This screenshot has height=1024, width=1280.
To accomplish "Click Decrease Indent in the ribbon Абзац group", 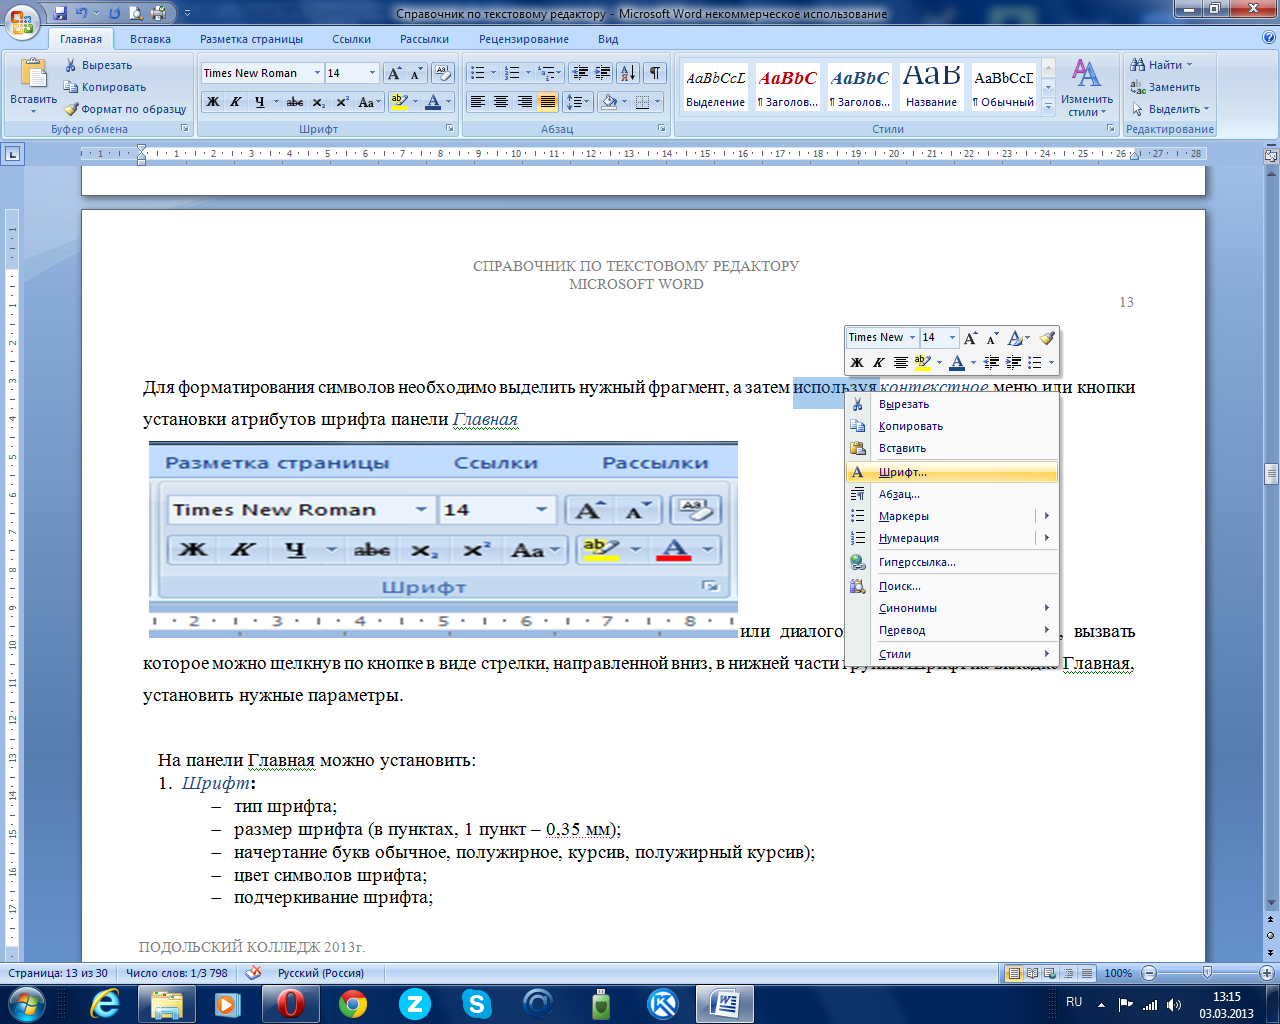I will pyautogui.click(x=580, y=73).
